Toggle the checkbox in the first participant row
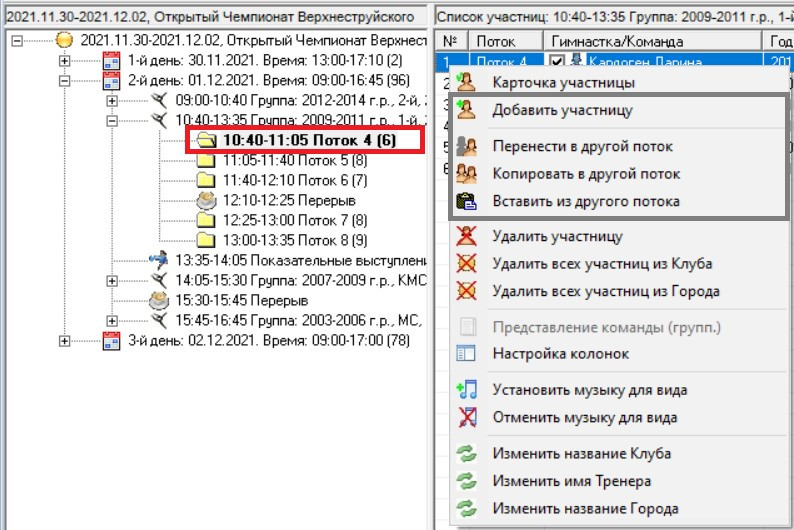 tap(559, 63)
